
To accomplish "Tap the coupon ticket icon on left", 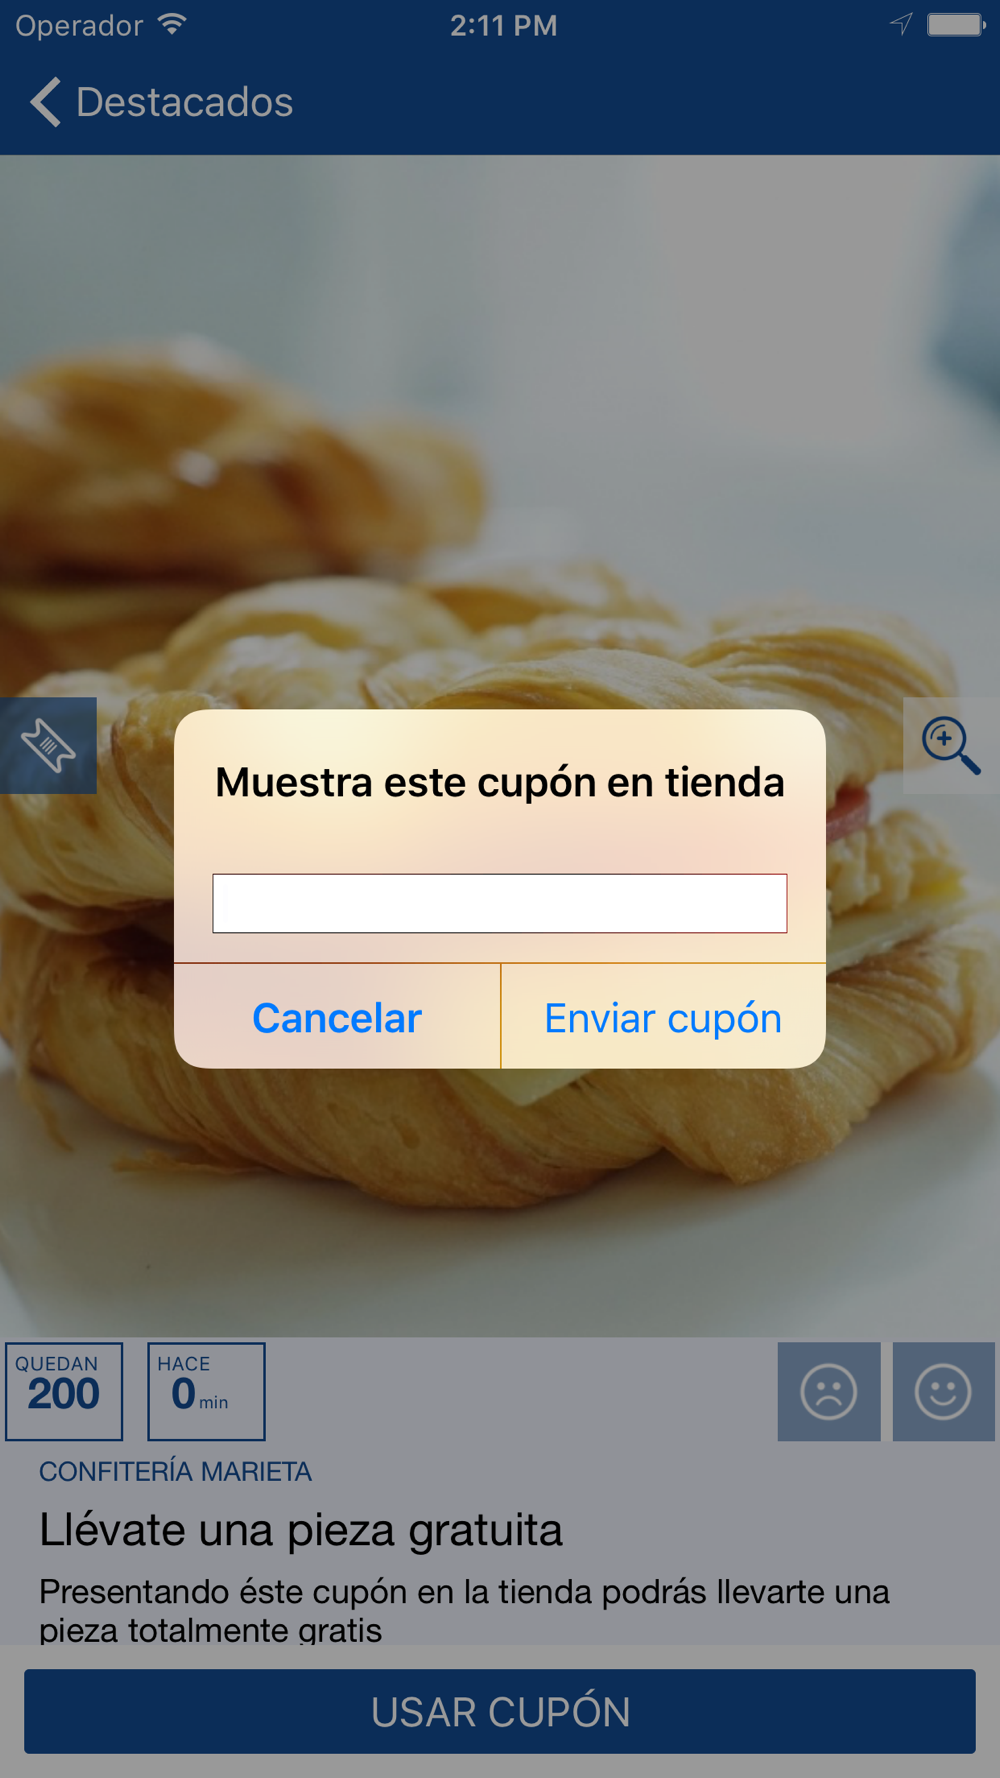I will pos(48,746).
